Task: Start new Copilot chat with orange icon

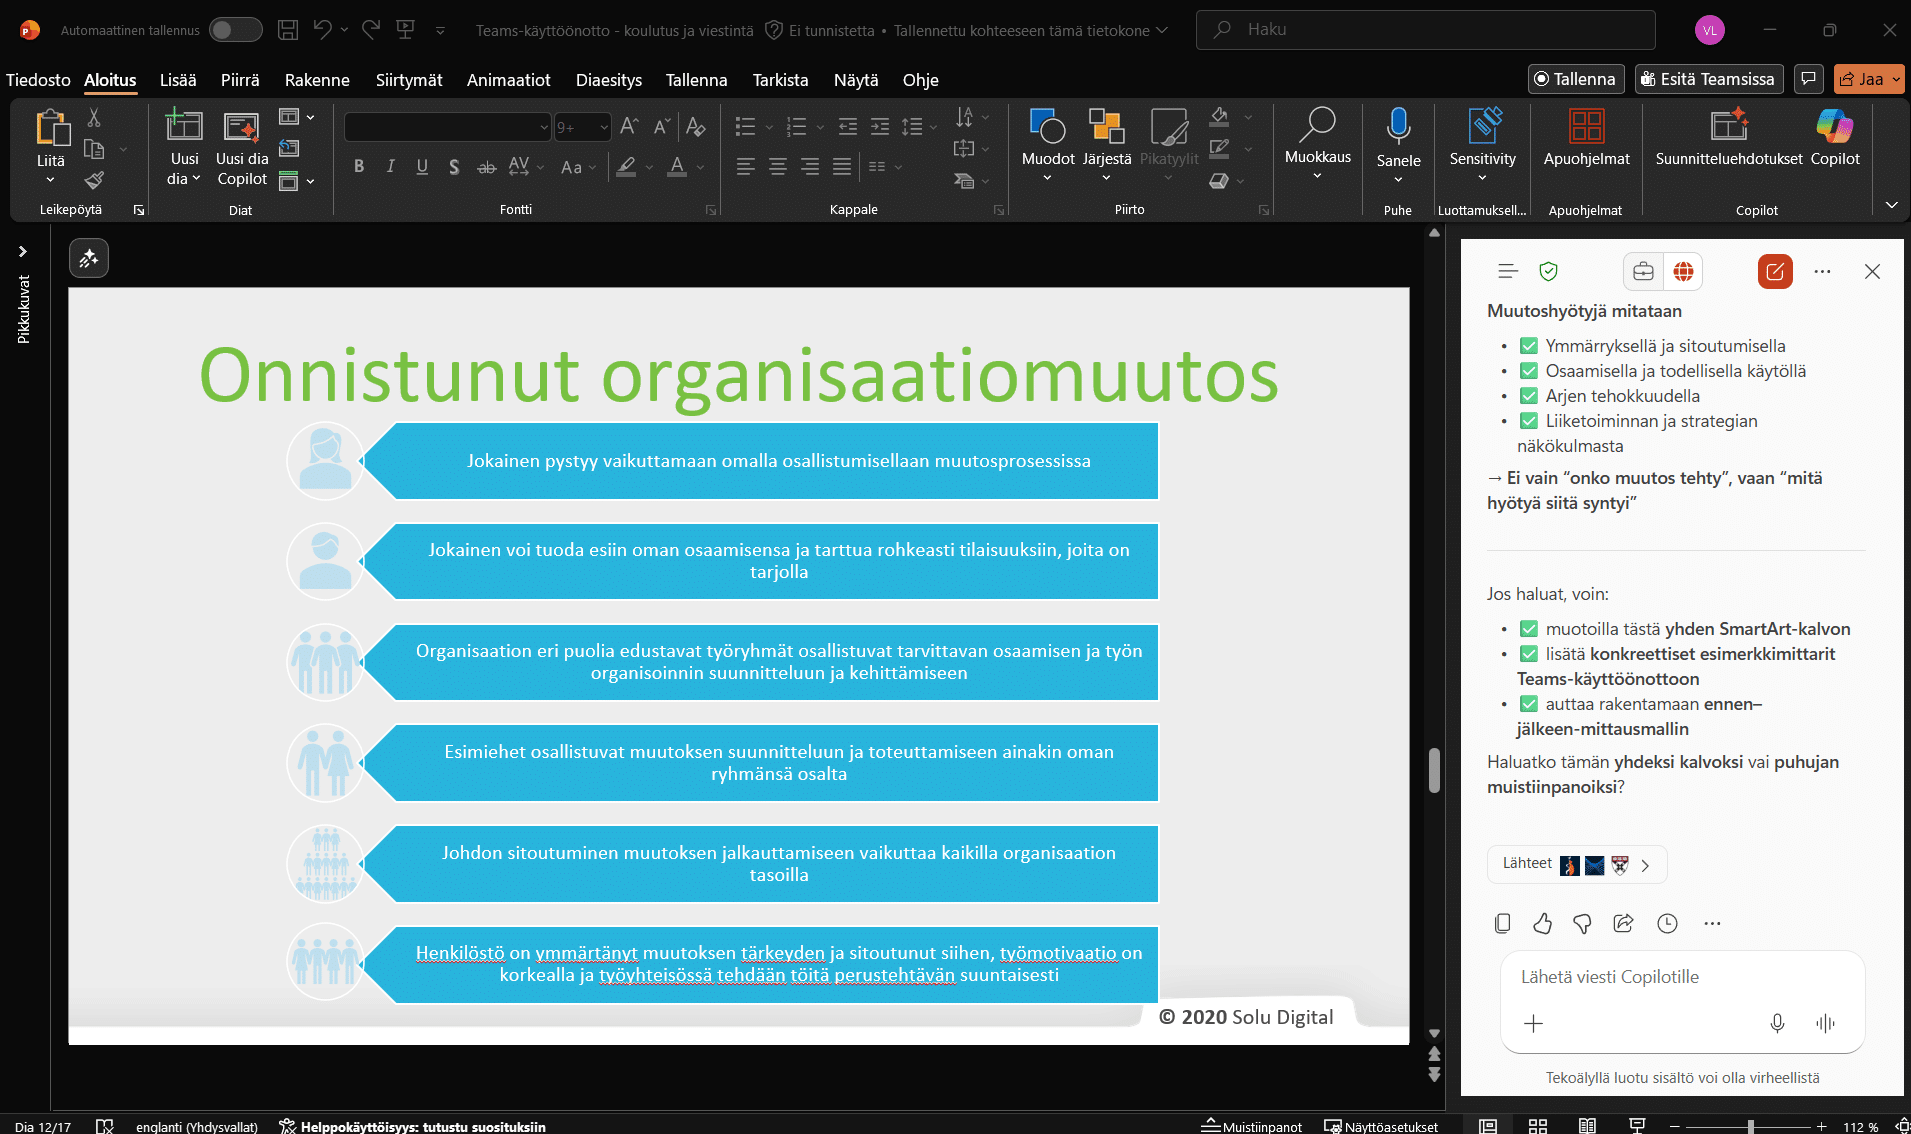Action: pyautogui.click(x=1775, y=271)
